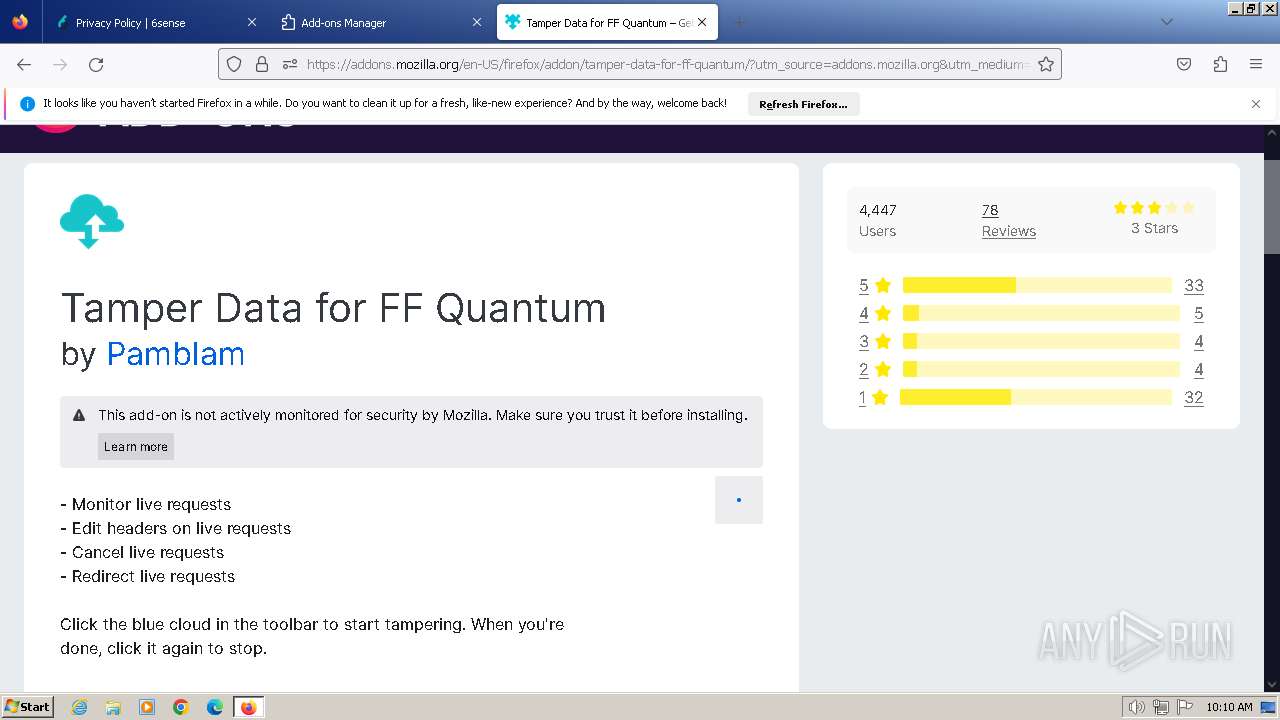Open a new tab with the plus button

[x=739, y=22]
